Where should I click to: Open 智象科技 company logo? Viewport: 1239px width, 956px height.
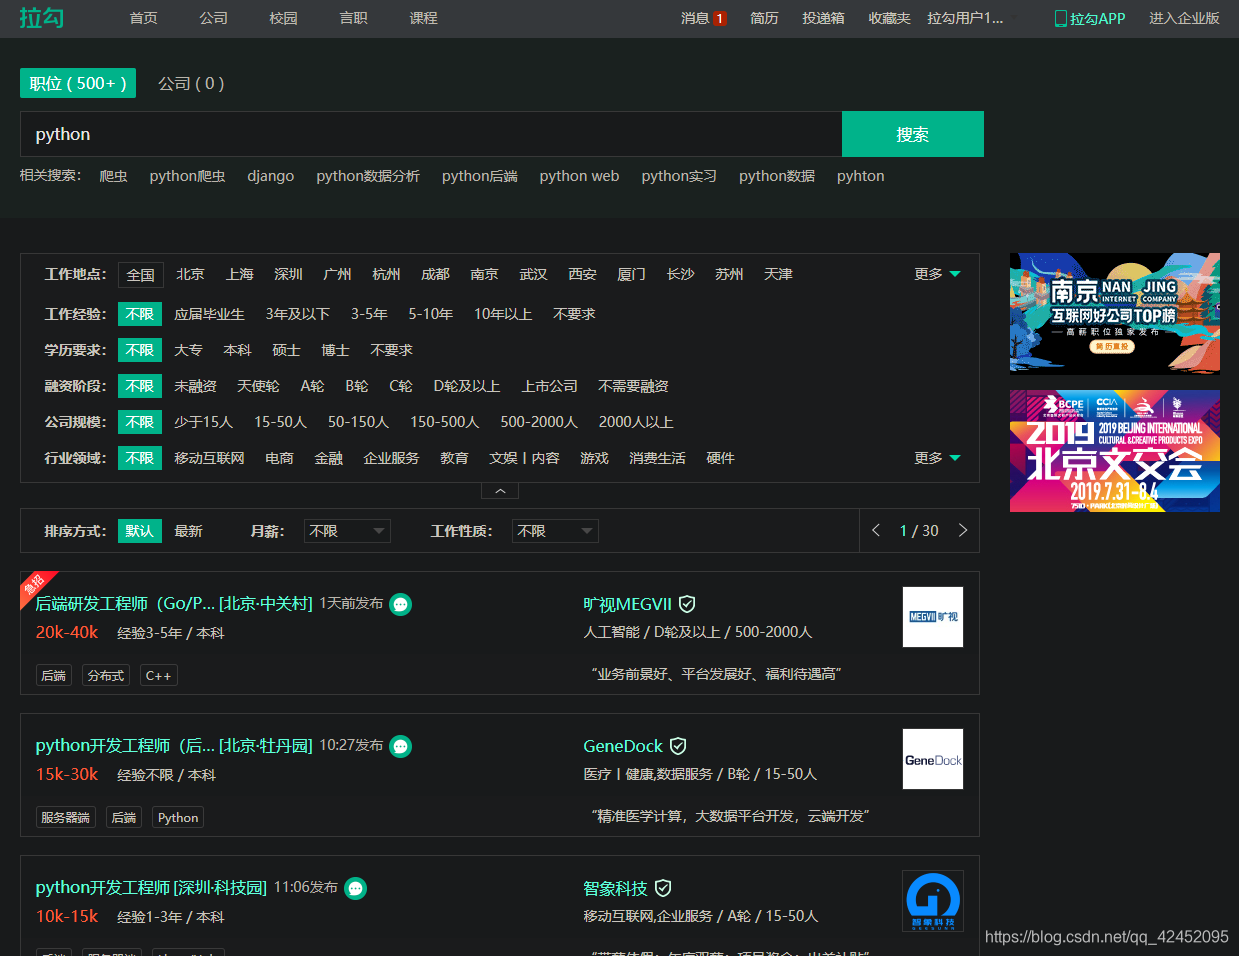(933, 901)
